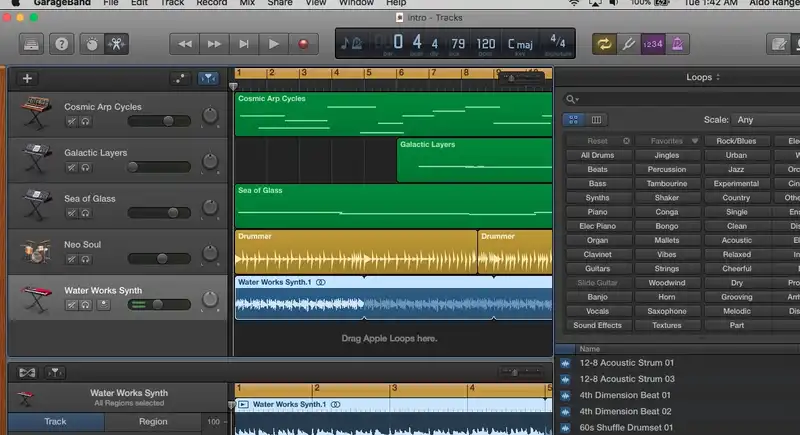This screenshot has width=800, height=435.
Task: Click the Water Works Synth input monitoring button
Action: 103,305
